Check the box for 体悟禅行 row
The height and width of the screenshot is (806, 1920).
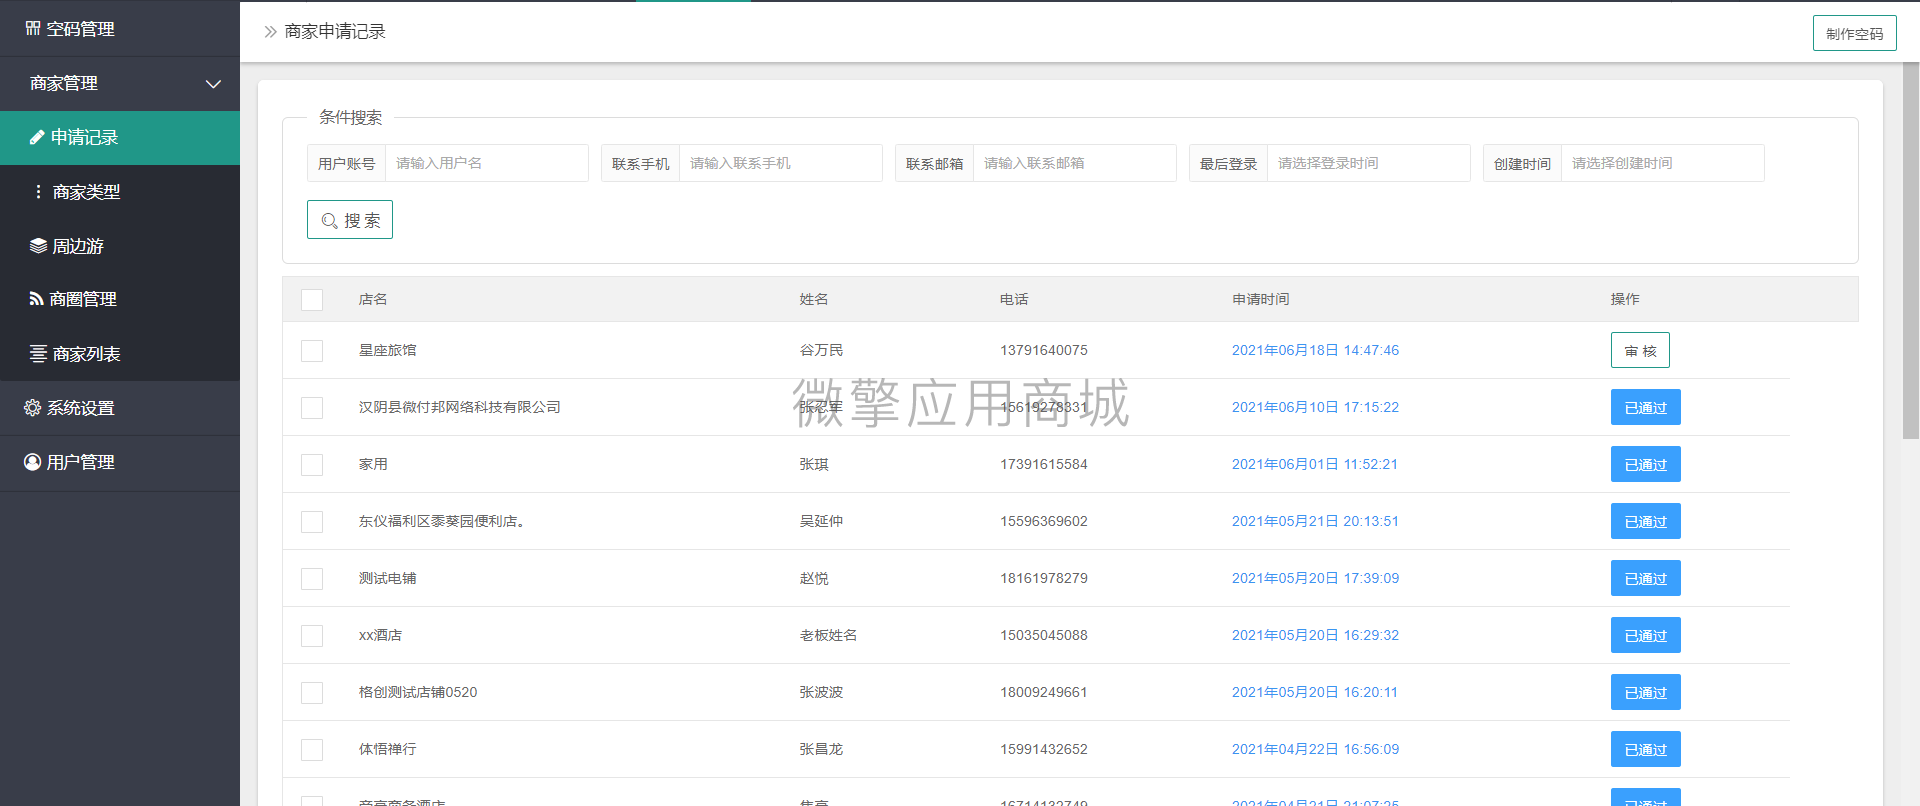(312, 750)
